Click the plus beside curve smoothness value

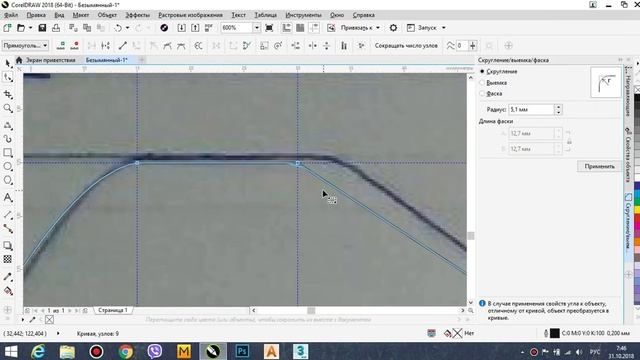(x=473, y=46)
